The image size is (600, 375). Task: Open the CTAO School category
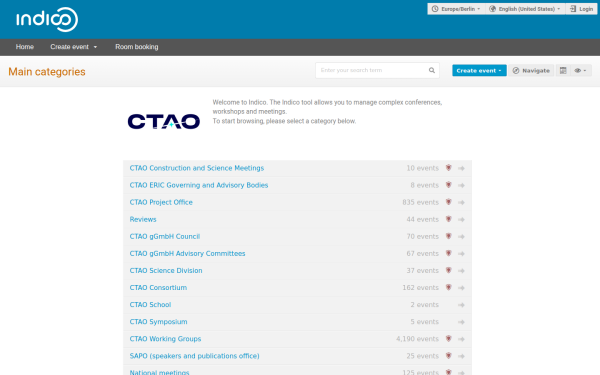coord(150,305)
